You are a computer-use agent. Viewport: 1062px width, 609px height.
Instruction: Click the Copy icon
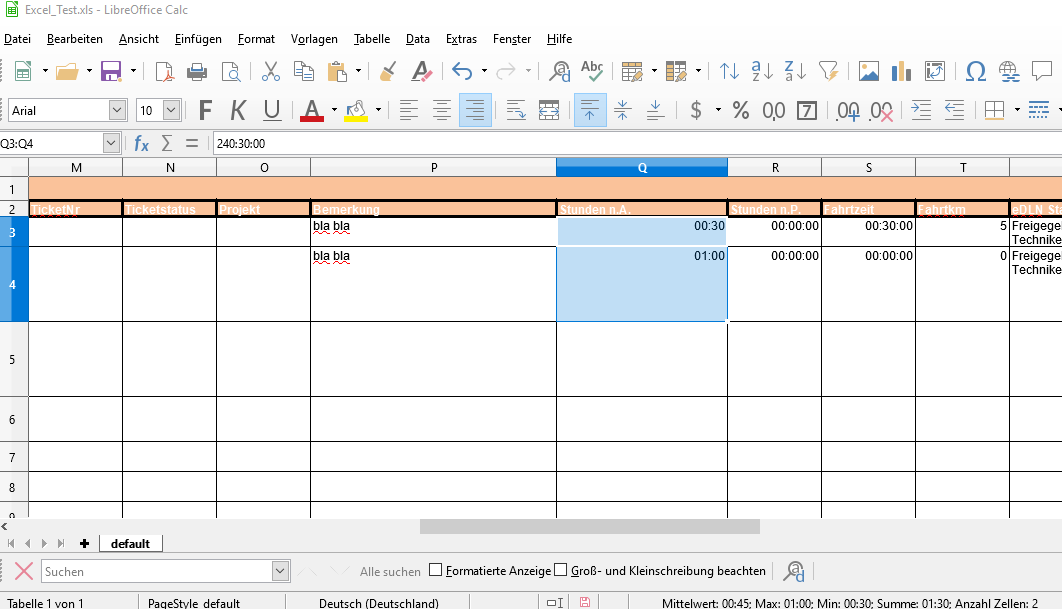(x=303, y=71)
